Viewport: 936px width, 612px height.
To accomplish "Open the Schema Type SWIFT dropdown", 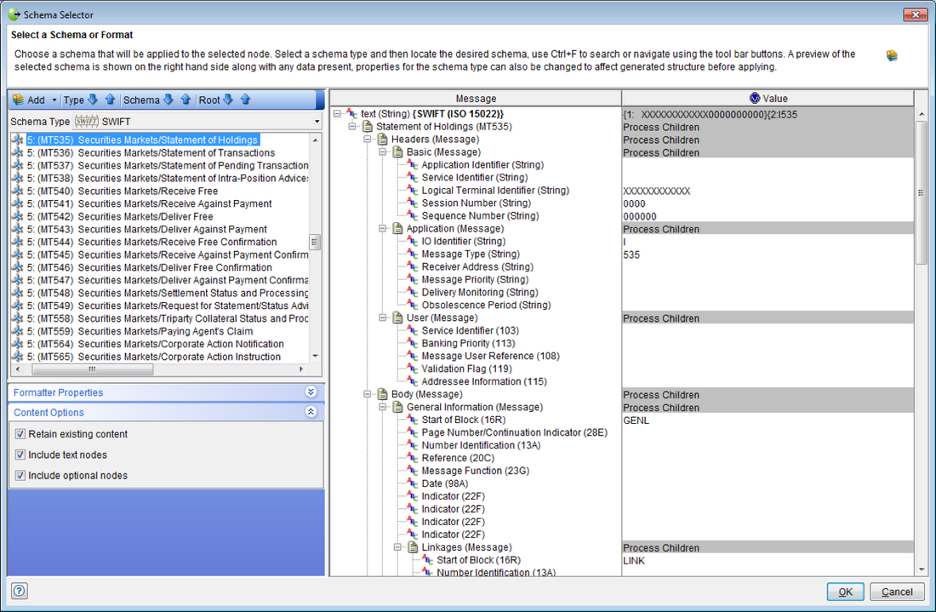I will (314, 121).
